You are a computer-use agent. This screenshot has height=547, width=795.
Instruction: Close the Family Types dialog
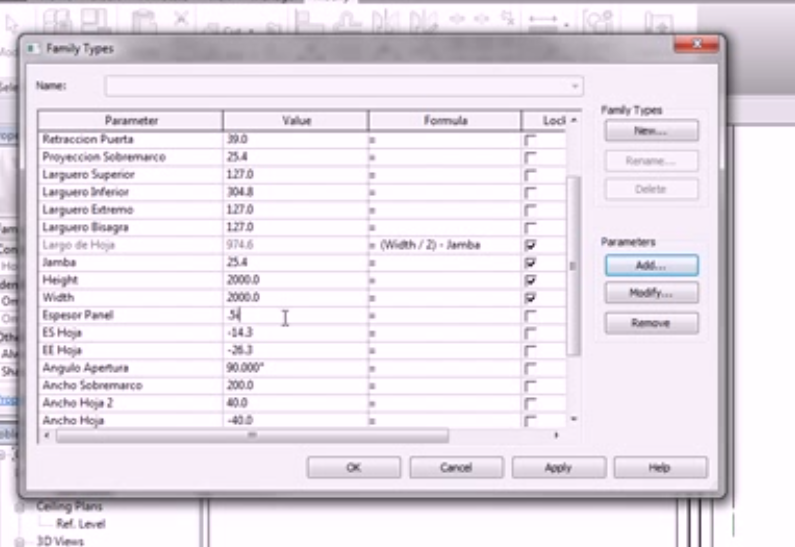point(697,44)
